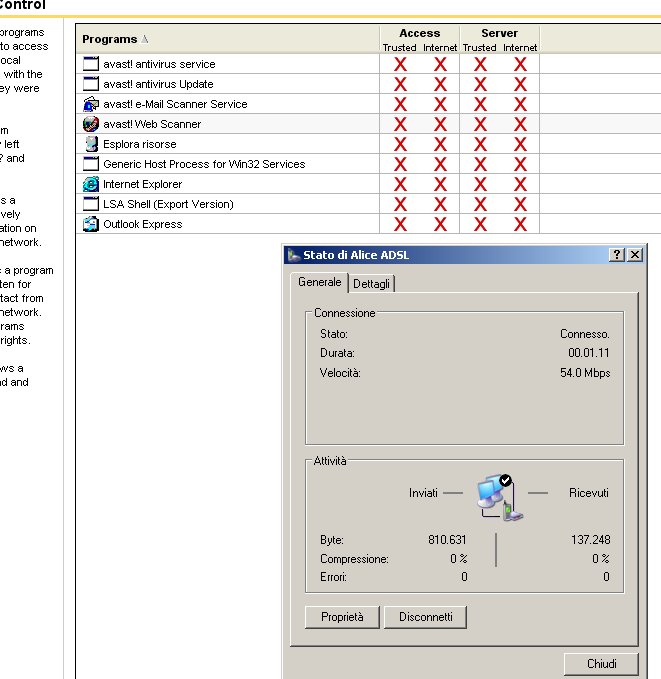Toggle Access Internet for Outlook Express

coord(440,224)
